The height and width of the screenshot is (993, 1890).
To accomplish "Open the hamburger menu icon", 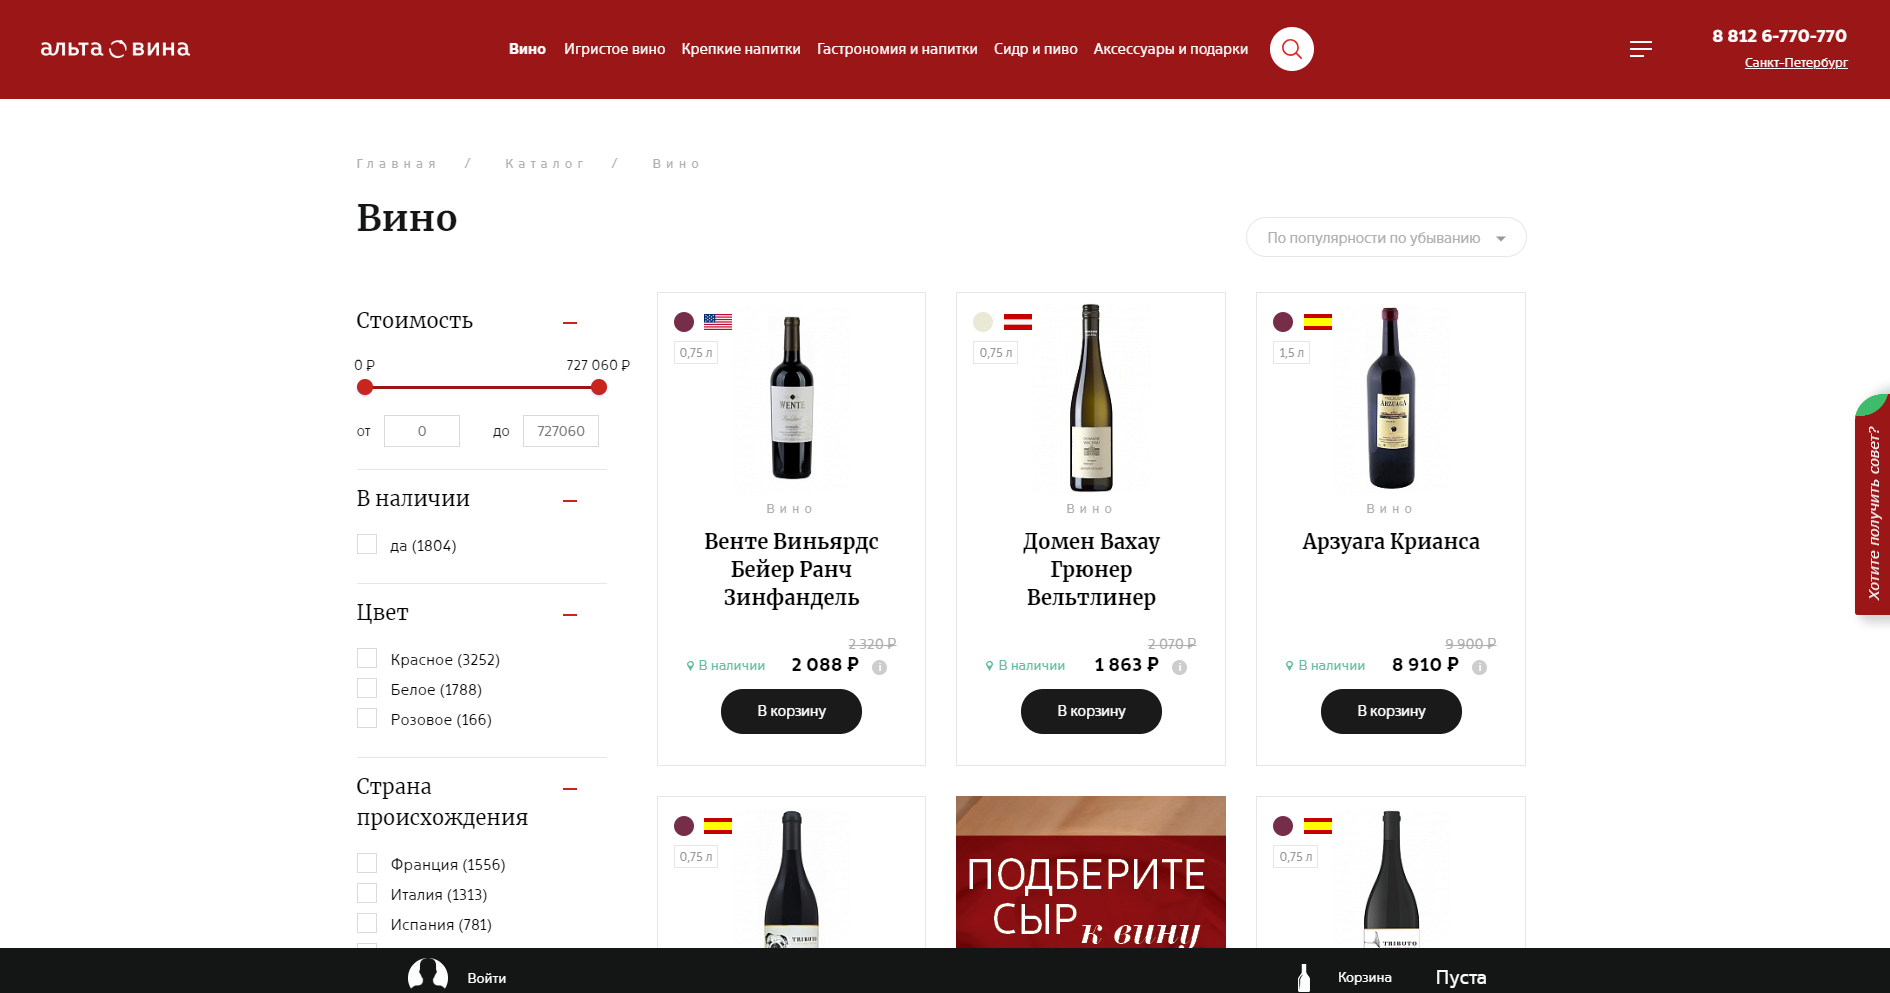I will pos(1640,49).
